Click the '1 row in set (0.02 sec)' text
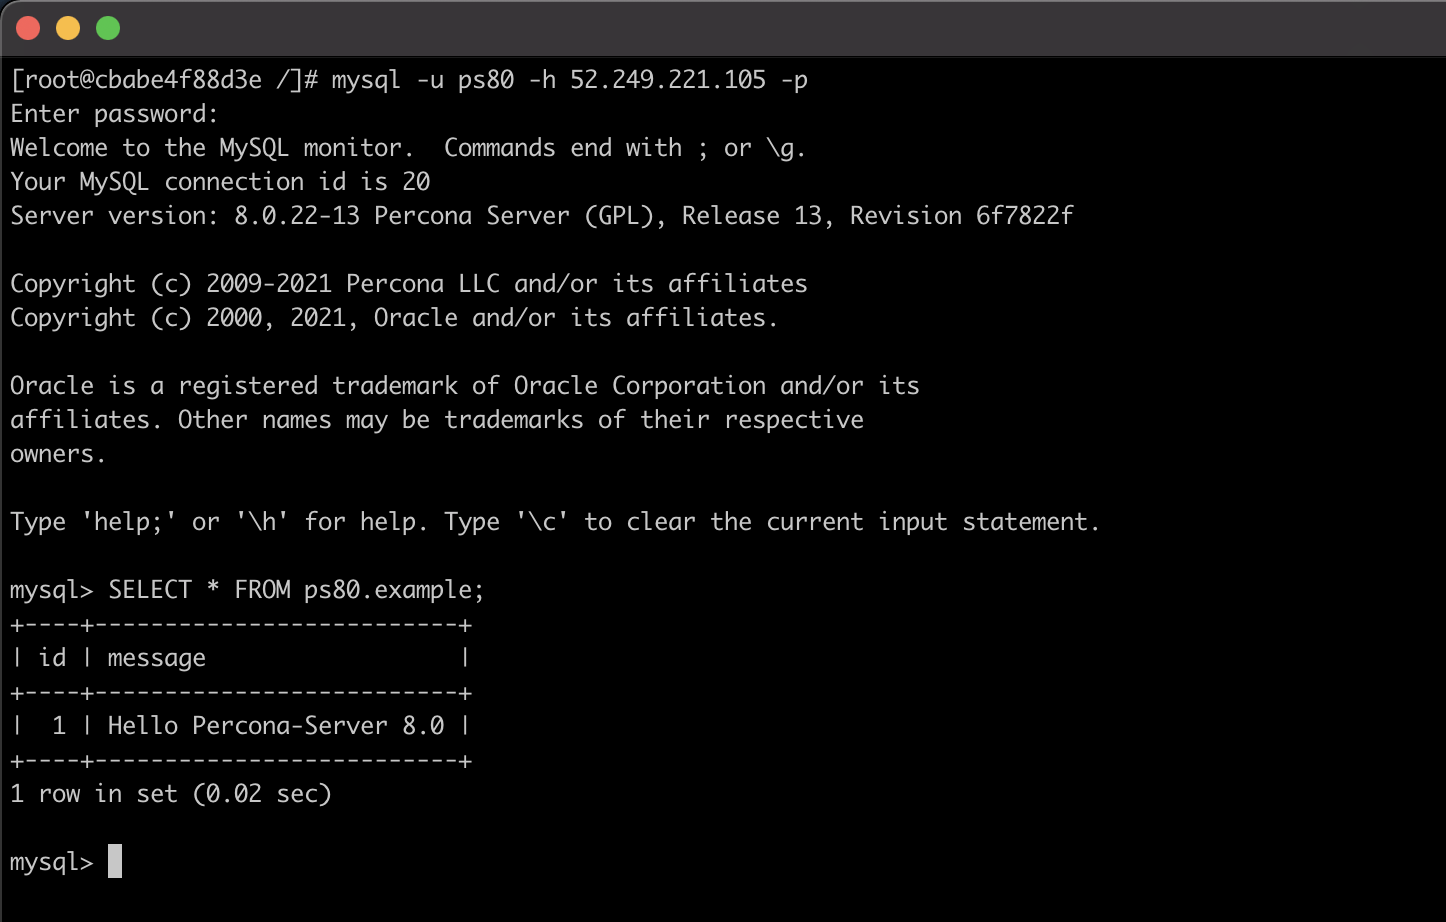 (x=170, y=793)
